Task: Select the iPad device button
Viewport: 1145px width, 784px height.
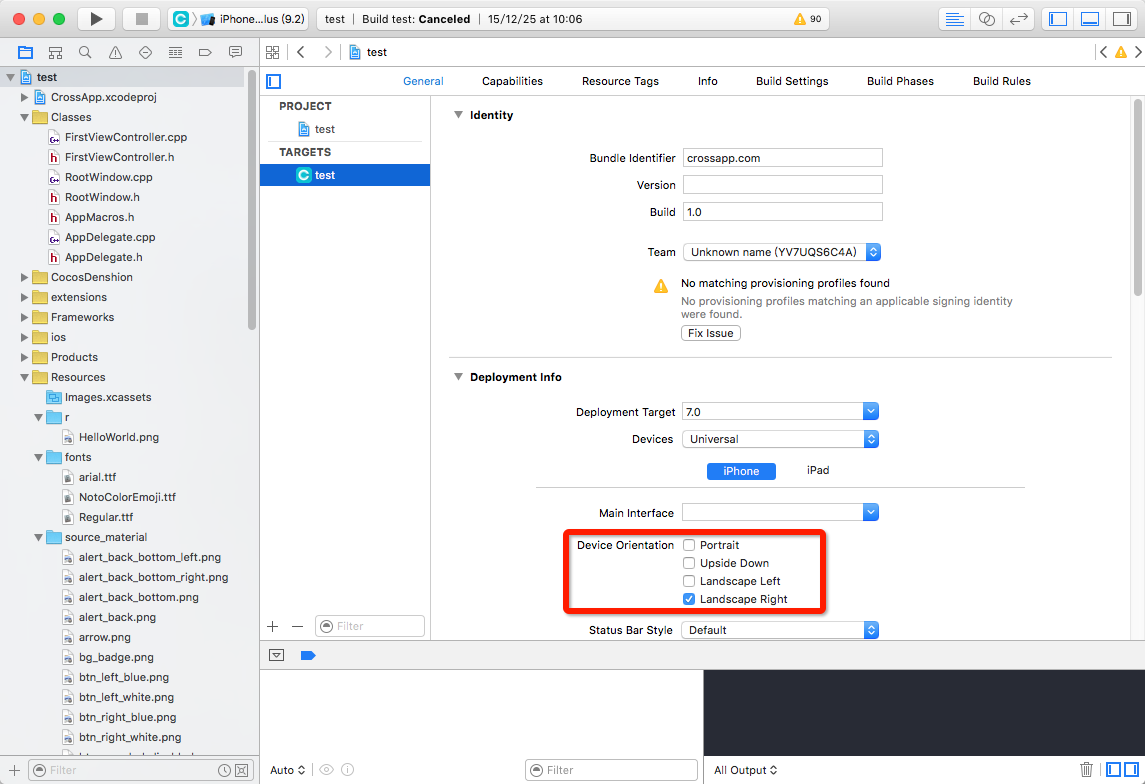Action: (x=818, y=470)
